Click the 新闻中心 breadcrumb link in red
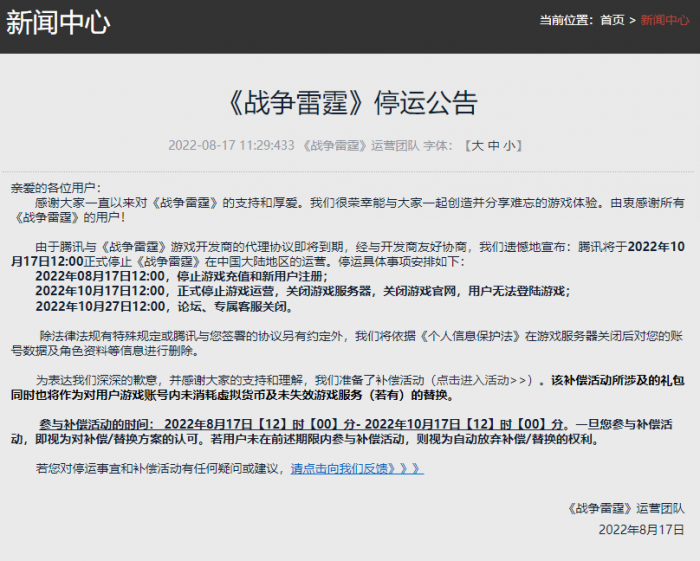Viewport: 700px width, 561px height. [x=665, y=20]
